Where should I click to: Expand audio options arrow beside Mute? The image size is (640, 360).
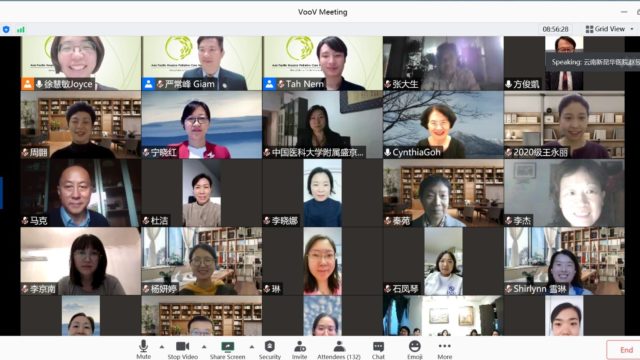162,347
